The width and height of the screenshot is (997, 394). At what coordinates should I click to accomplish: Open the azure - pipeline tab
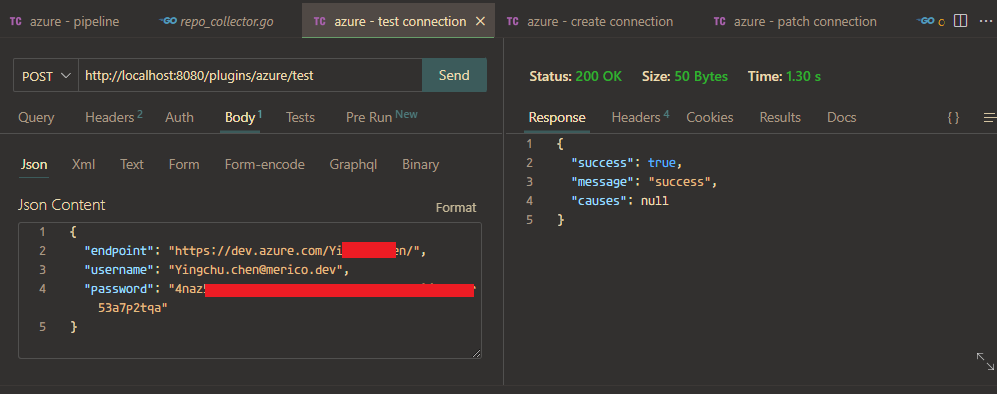64,22
